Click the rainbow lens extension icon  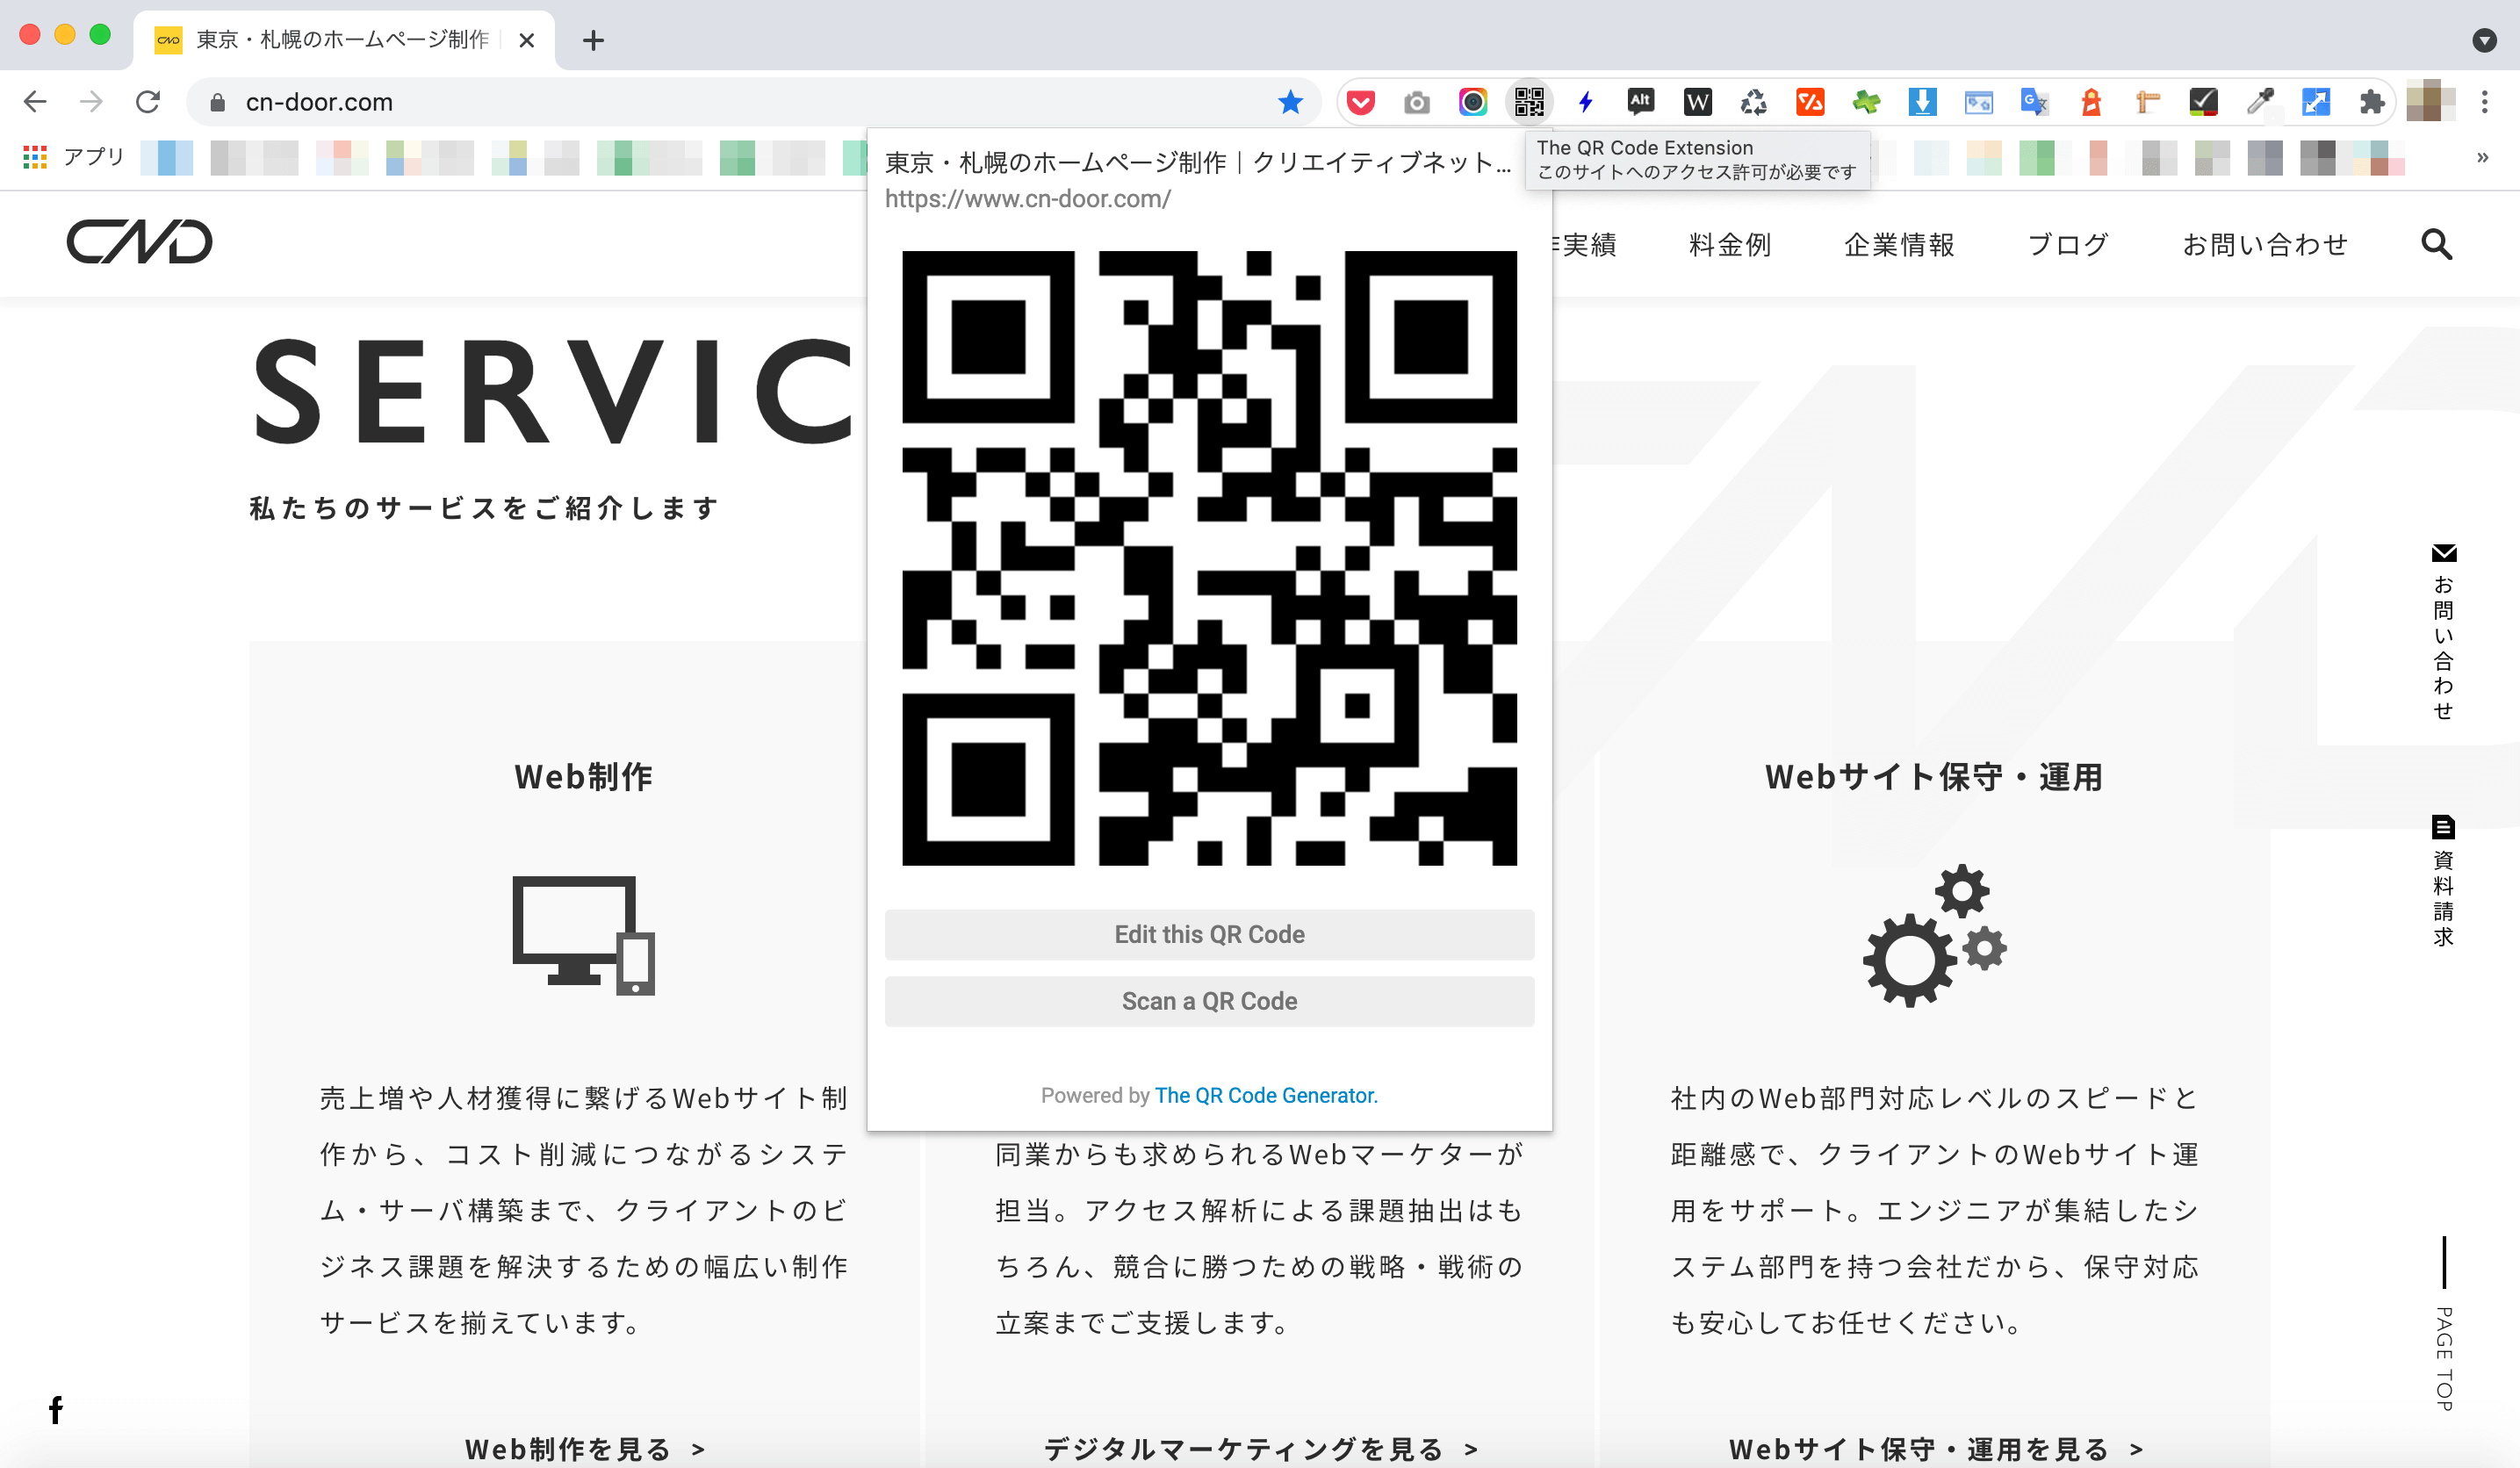1472,102
